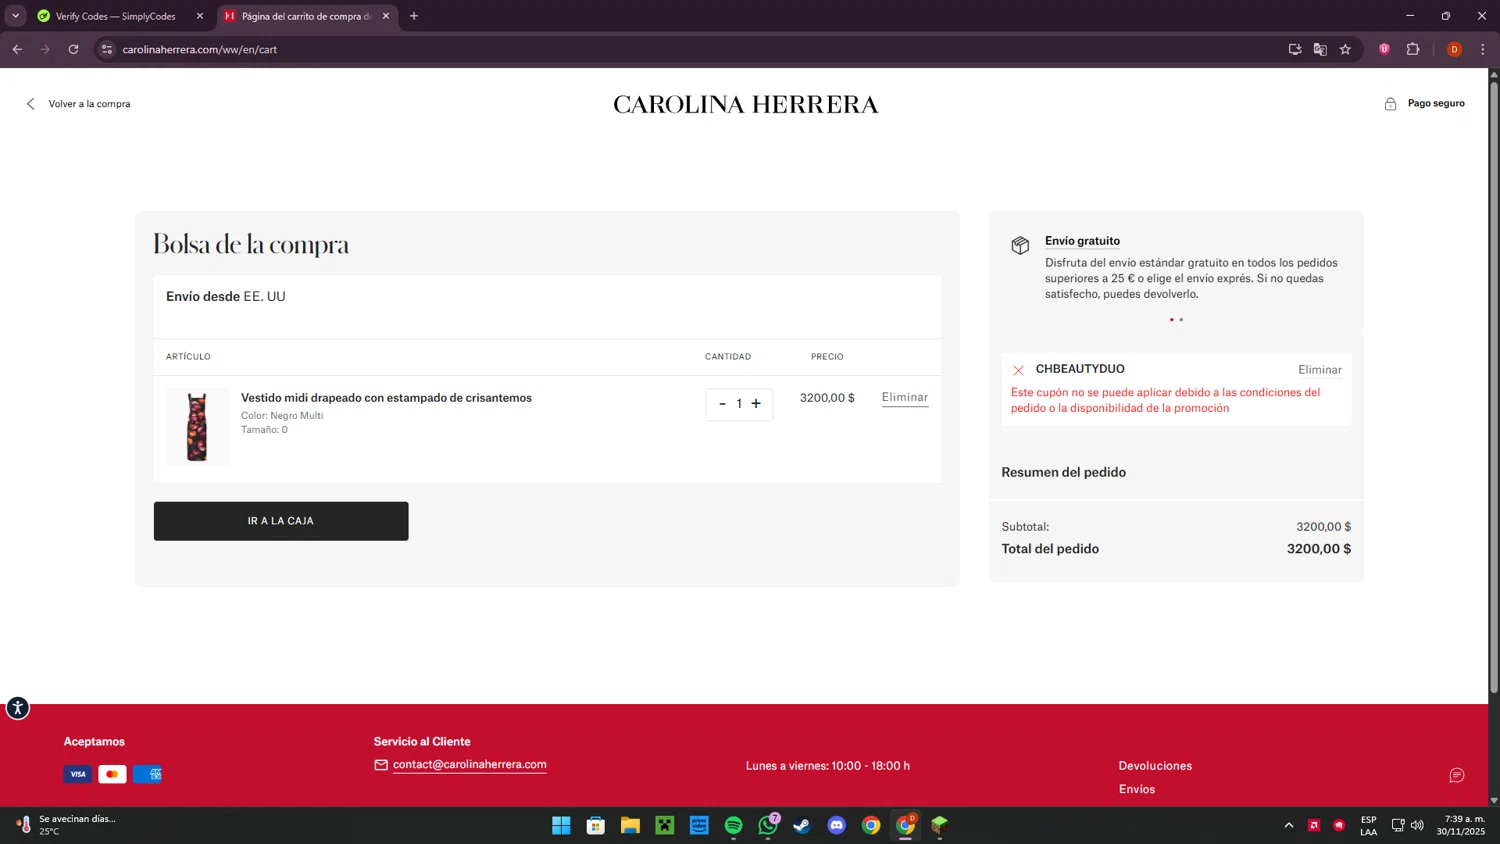Viewport: 1500px width, 844px height.
Task: Select the Página del carrito de compra tab
Action: click(x=305, y=16)
